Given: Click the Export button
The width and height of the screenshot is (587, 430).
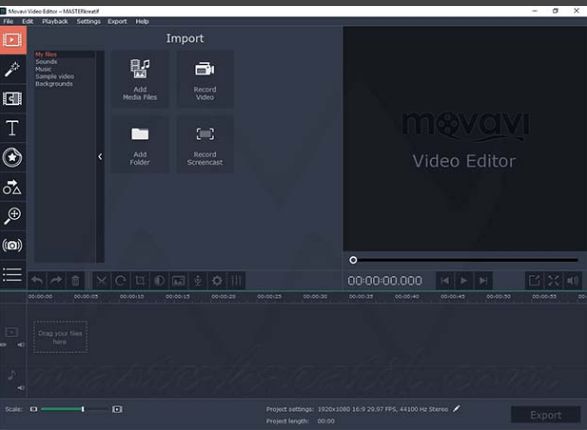Looking at the screenshot, I should [x=545, y=415].
